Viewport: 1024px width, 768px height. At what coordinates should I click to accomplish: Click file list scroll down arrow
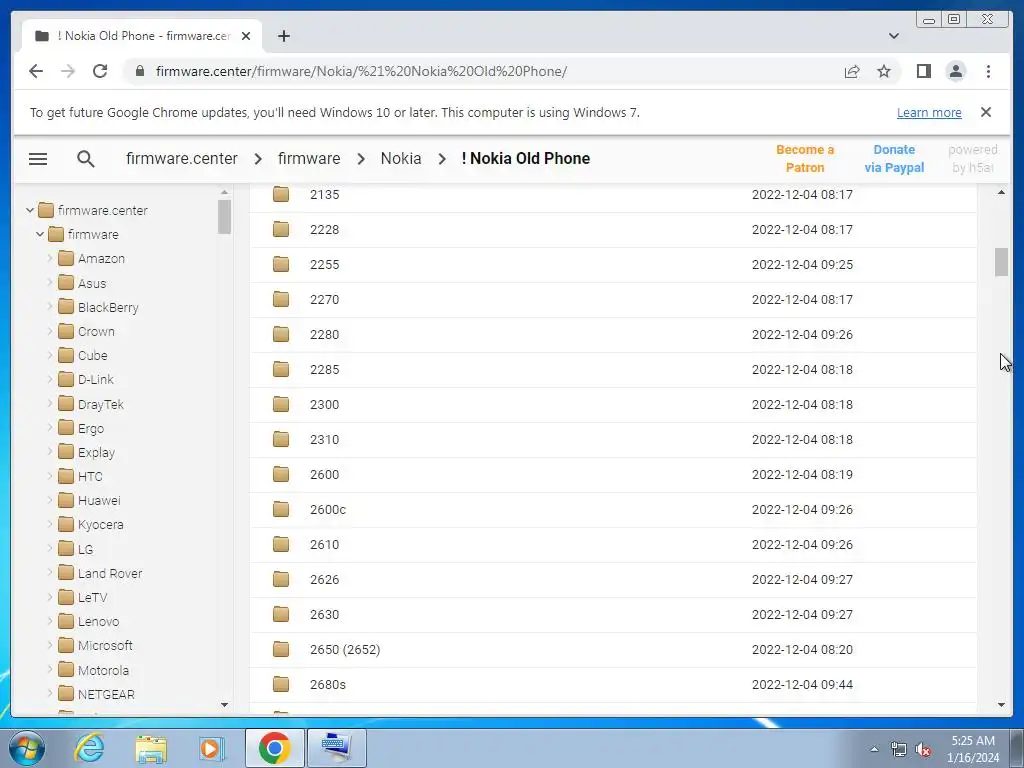pyautogui.click(x=1001, y=705)
